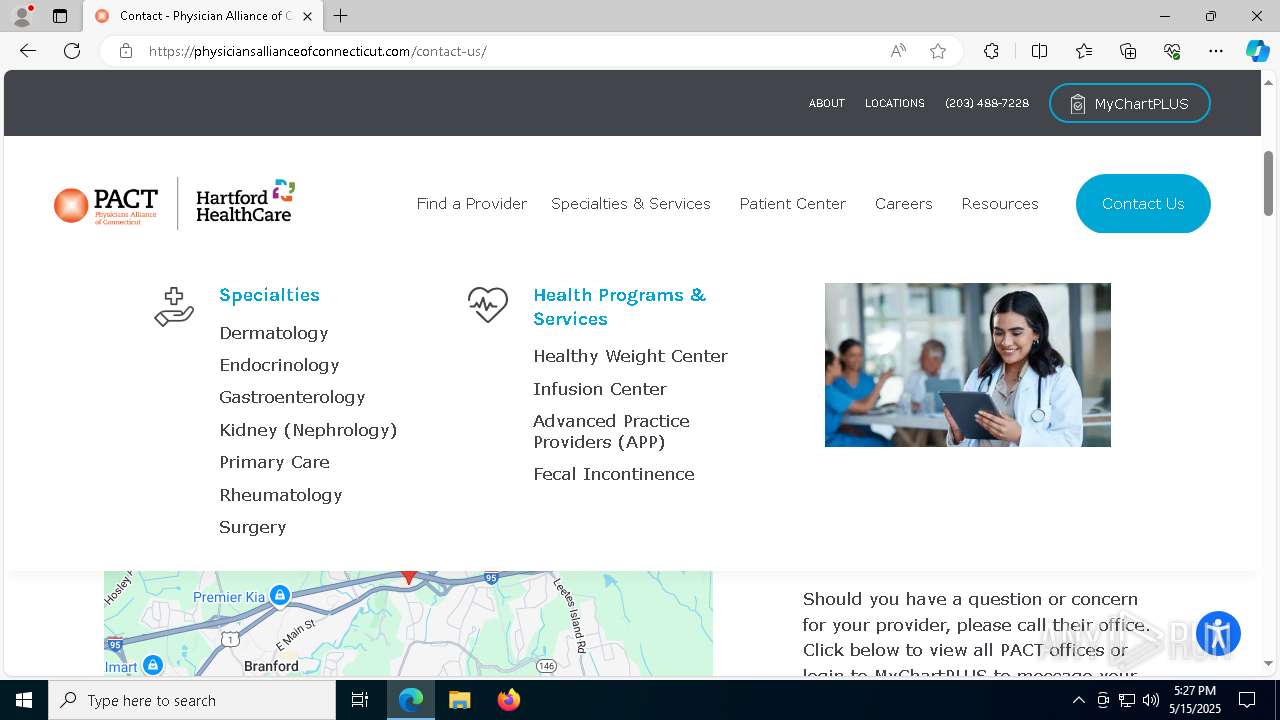Go to the LOCATIONS page
Image resolution: width=1280 pixels, height=720 pixels.
pos(895,104)
